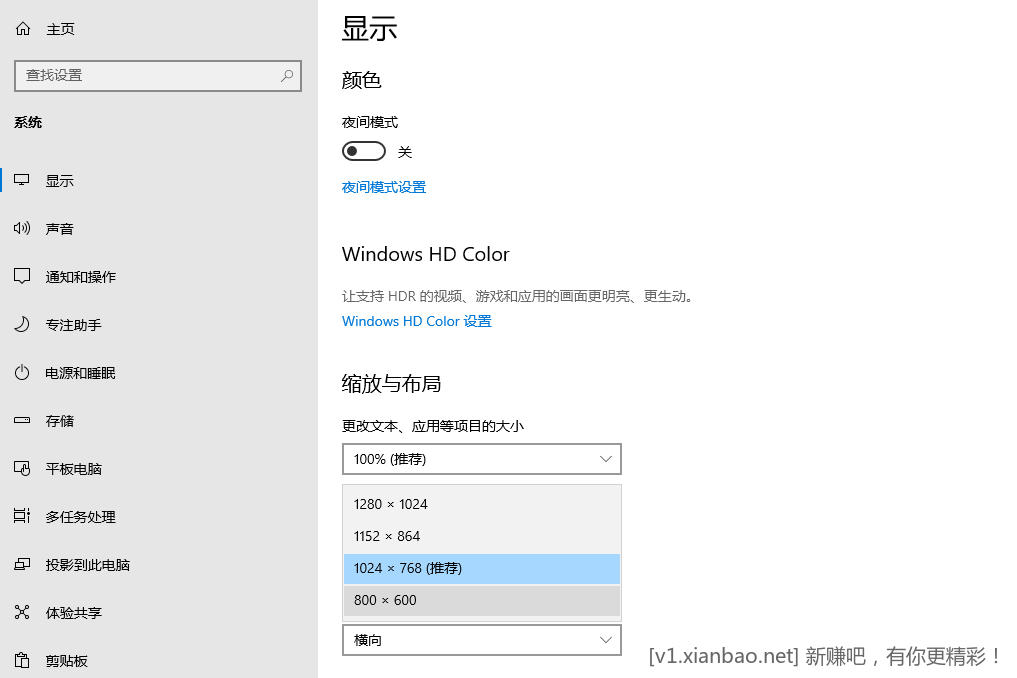Click the Home house icon

coord(23,29)
